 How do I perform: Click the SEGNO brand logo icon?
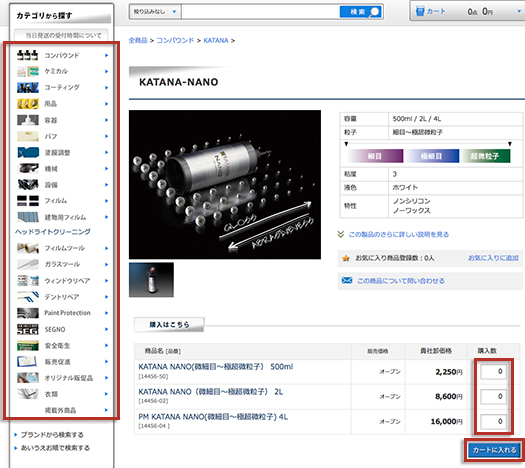(27, 329)
